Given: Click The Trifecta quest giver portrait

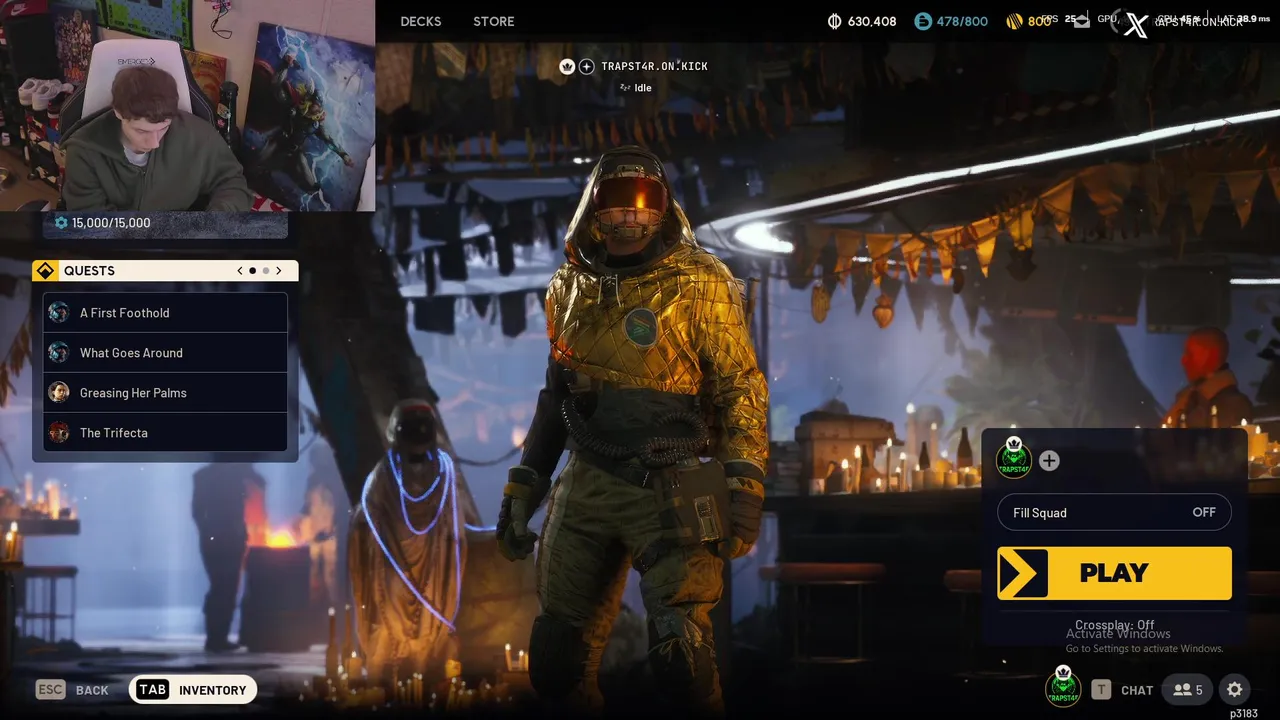Looking at the screenshot, I should pyautogui.click(x=59, y=433).
